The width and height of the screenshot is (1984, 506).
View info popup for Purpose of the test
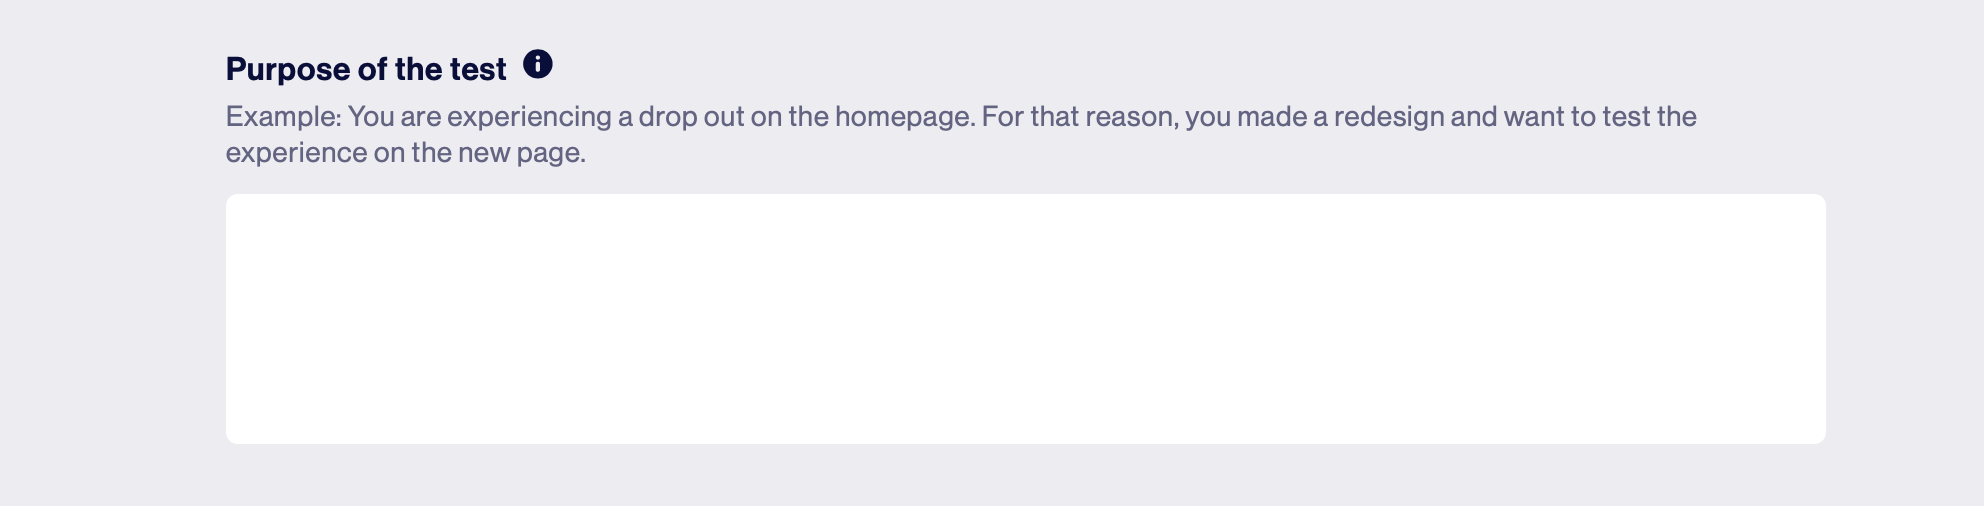(538, 65)
